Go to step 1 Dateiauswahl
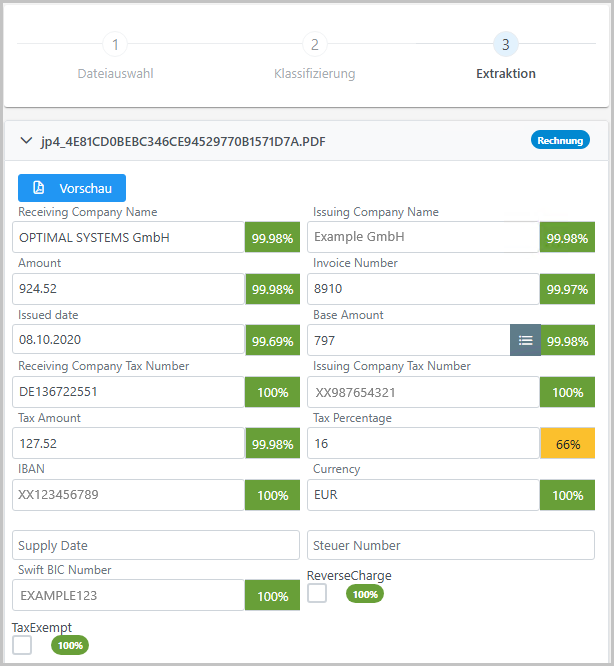Viewport: 614px width, 666px height. [115, 45]
